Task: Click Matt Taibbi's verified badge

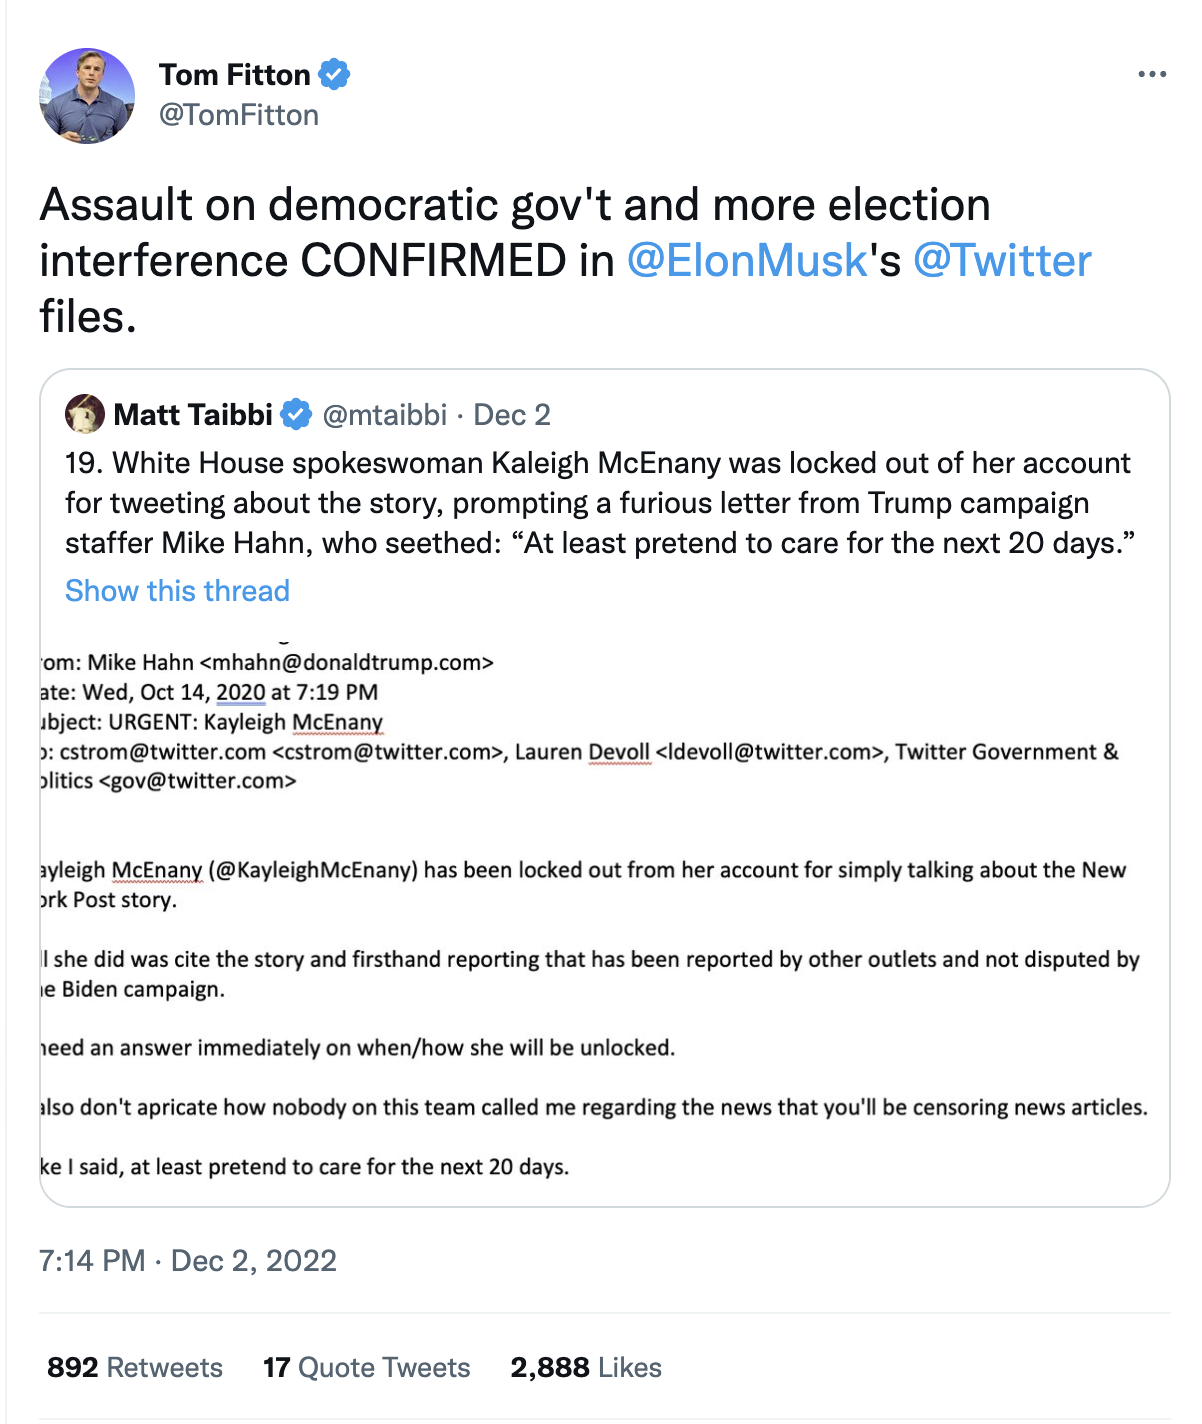Action: [296, 414]
